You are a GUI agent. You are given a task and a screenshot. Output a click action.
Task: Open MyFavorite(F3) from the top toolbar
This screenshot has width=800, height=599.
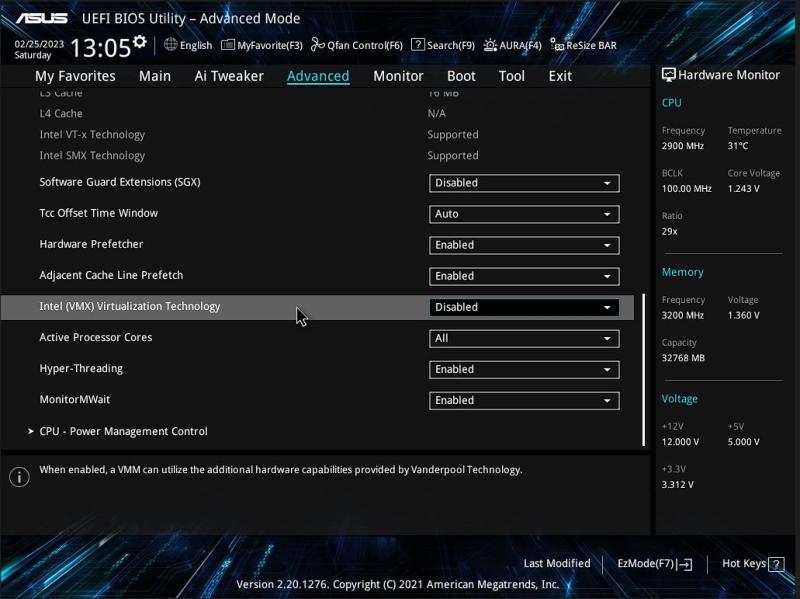[228, 45]
